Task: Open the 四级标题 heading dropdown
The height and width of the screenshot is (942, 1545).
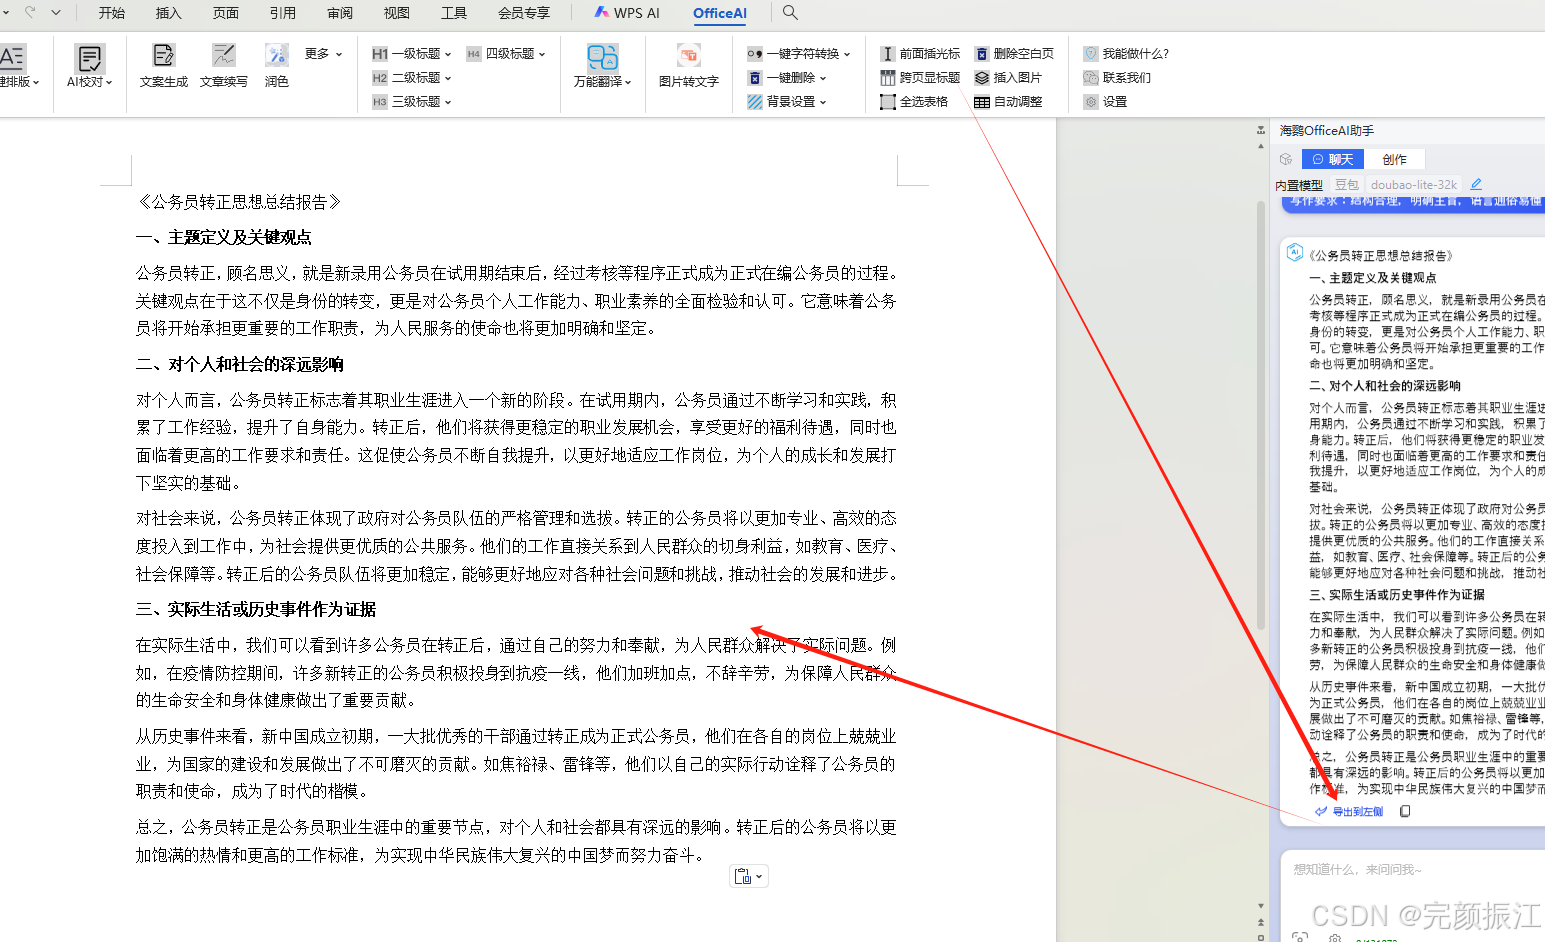Action: pyautogui.click(x=506, y=54)
